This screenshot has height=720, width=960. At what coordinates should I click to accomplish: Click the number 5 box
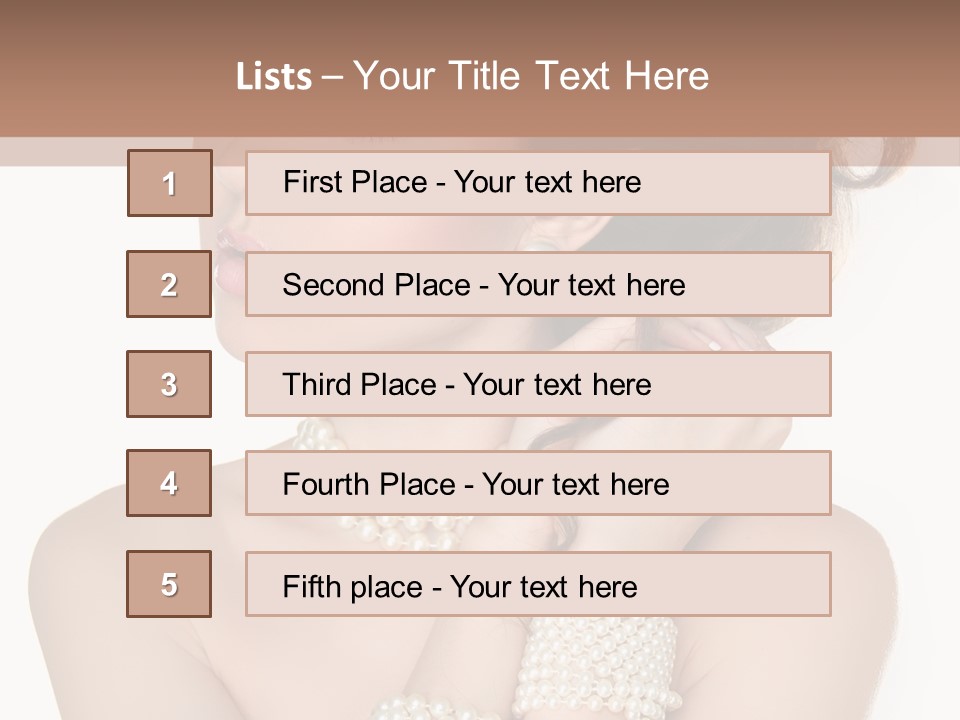[x=169, y=583]
